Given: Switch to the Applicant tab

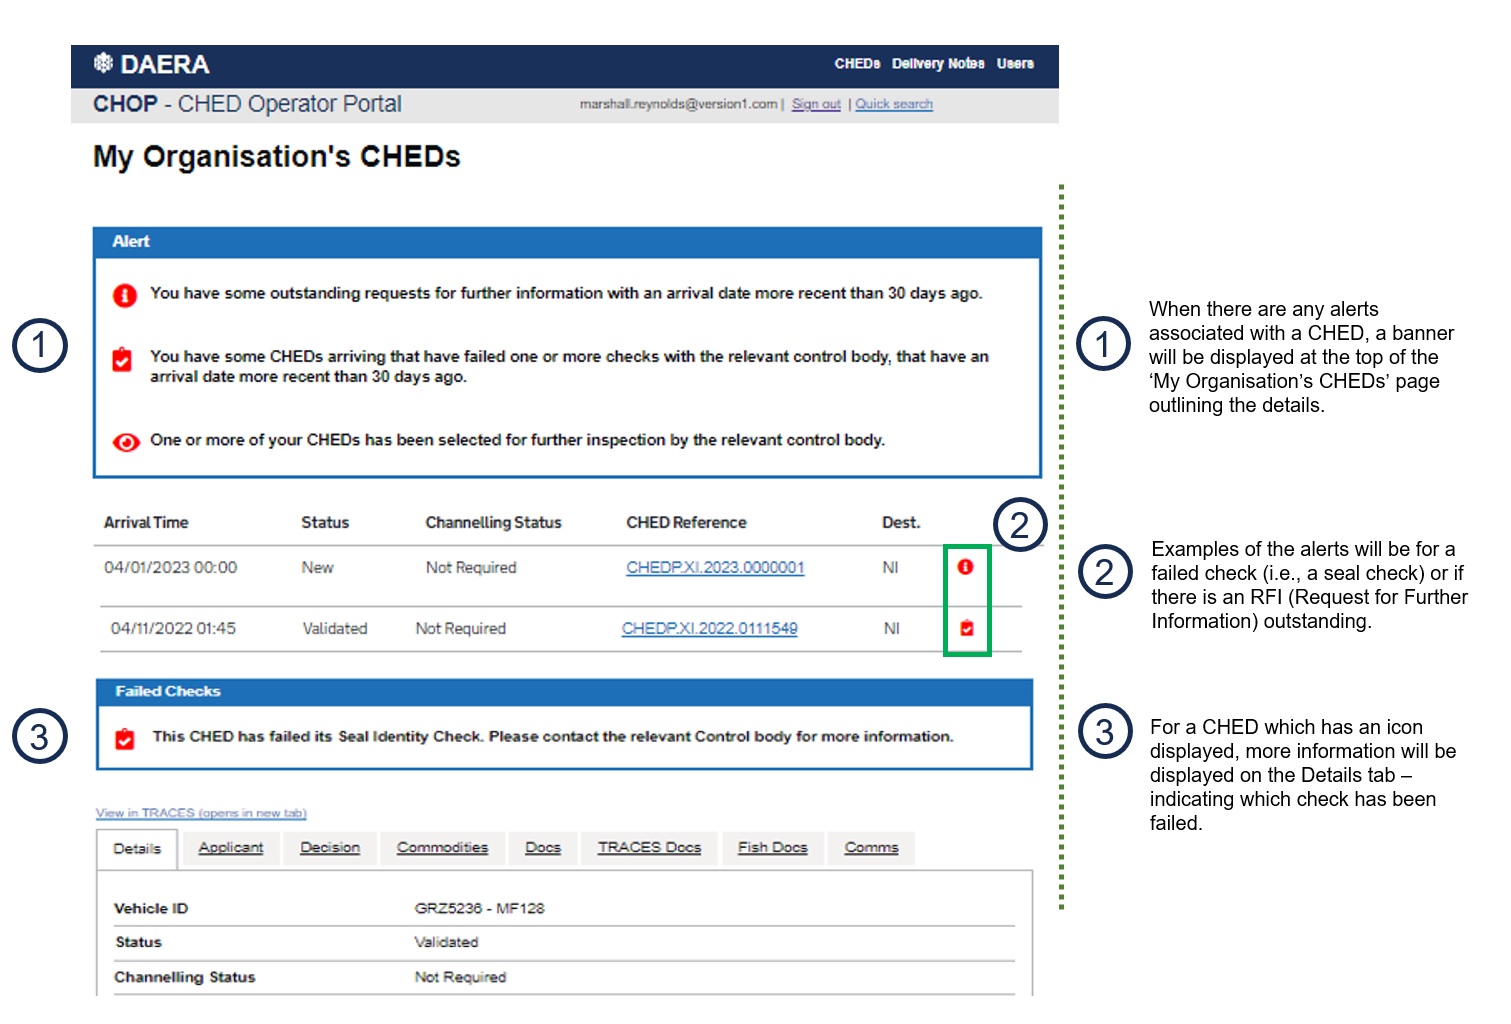Looking at the screenshot, I should [231, 848].
